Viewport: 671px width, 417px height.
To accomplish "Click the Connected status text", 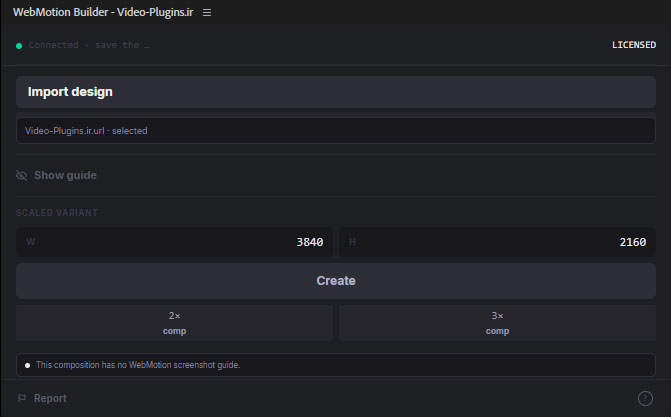I will (x=89, y=45).
